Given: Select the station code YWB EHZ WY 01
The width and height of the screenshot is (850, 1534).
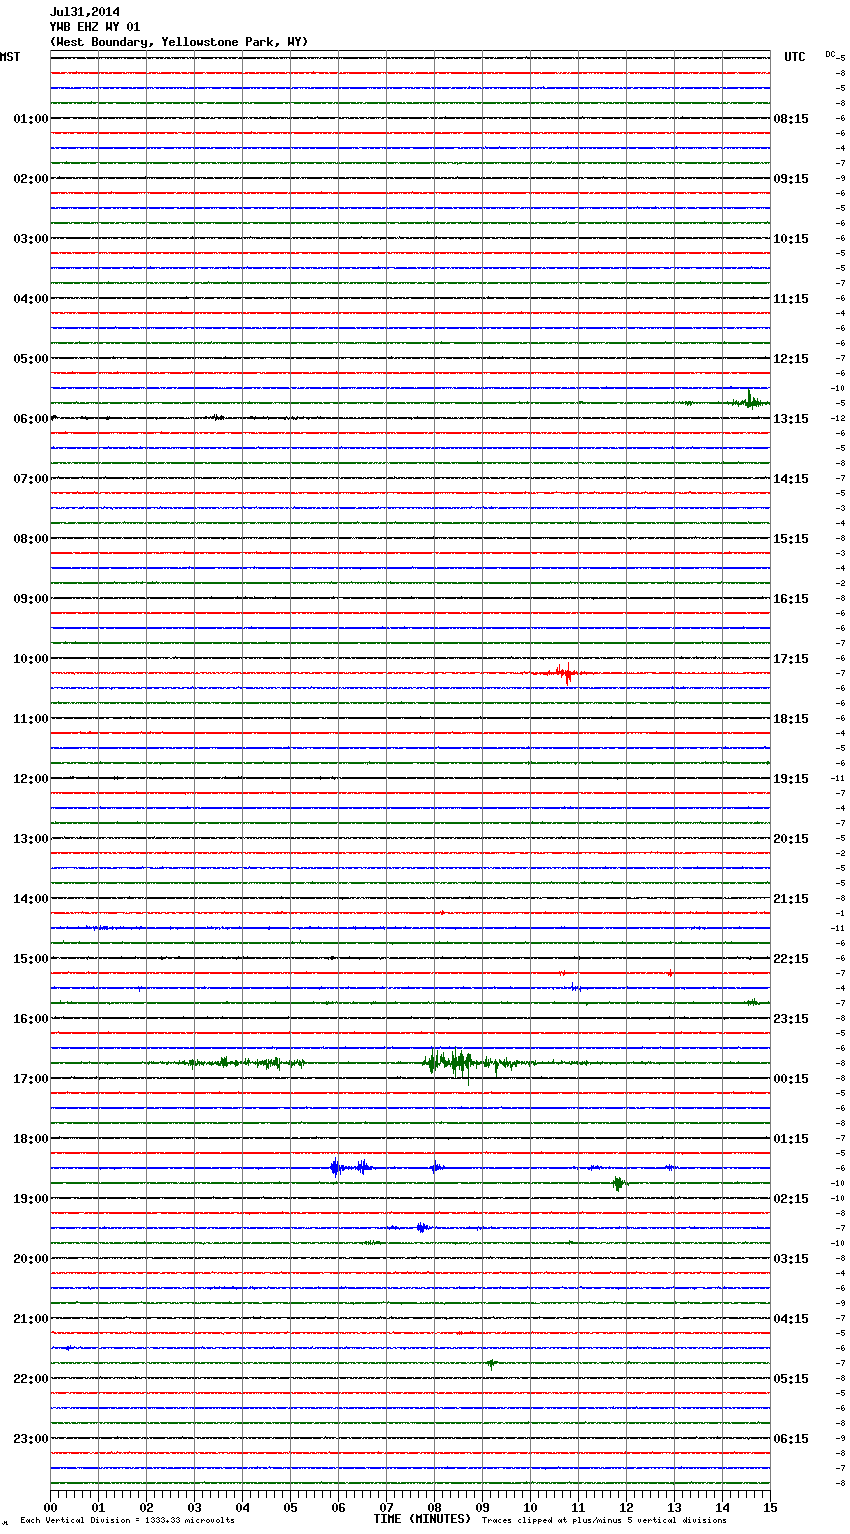Looking at the screenshot, I should 95,27.
